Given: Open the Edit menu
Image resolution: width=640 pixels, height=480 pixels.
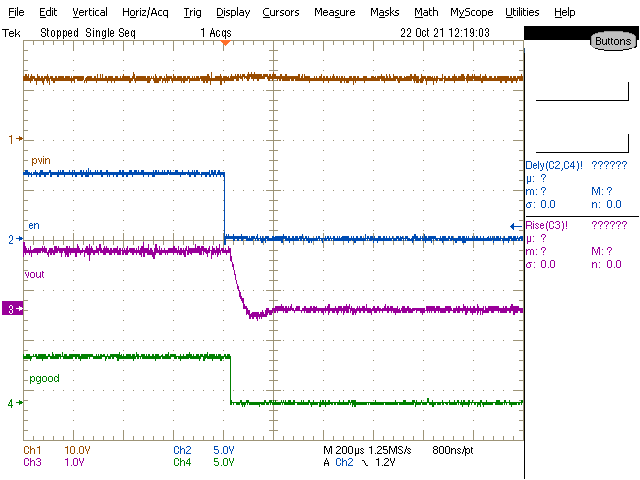Looking at the screenshot, I should coord(48,12).
